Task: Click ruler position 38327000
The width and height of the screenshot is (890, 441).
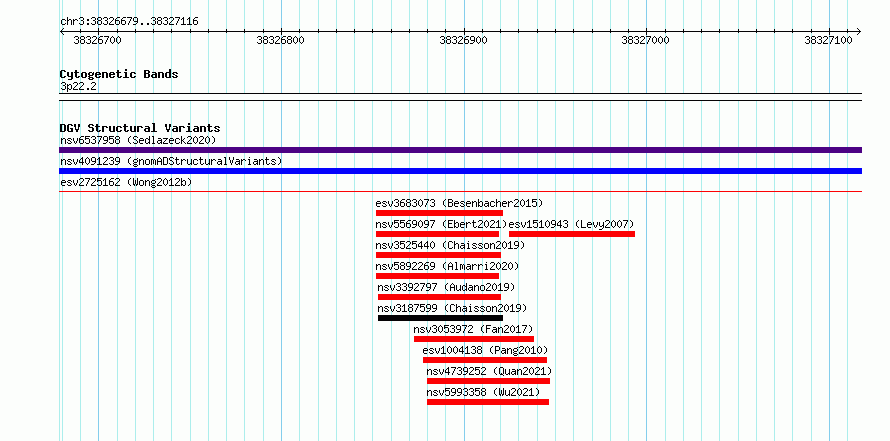Action: point(645,40)
